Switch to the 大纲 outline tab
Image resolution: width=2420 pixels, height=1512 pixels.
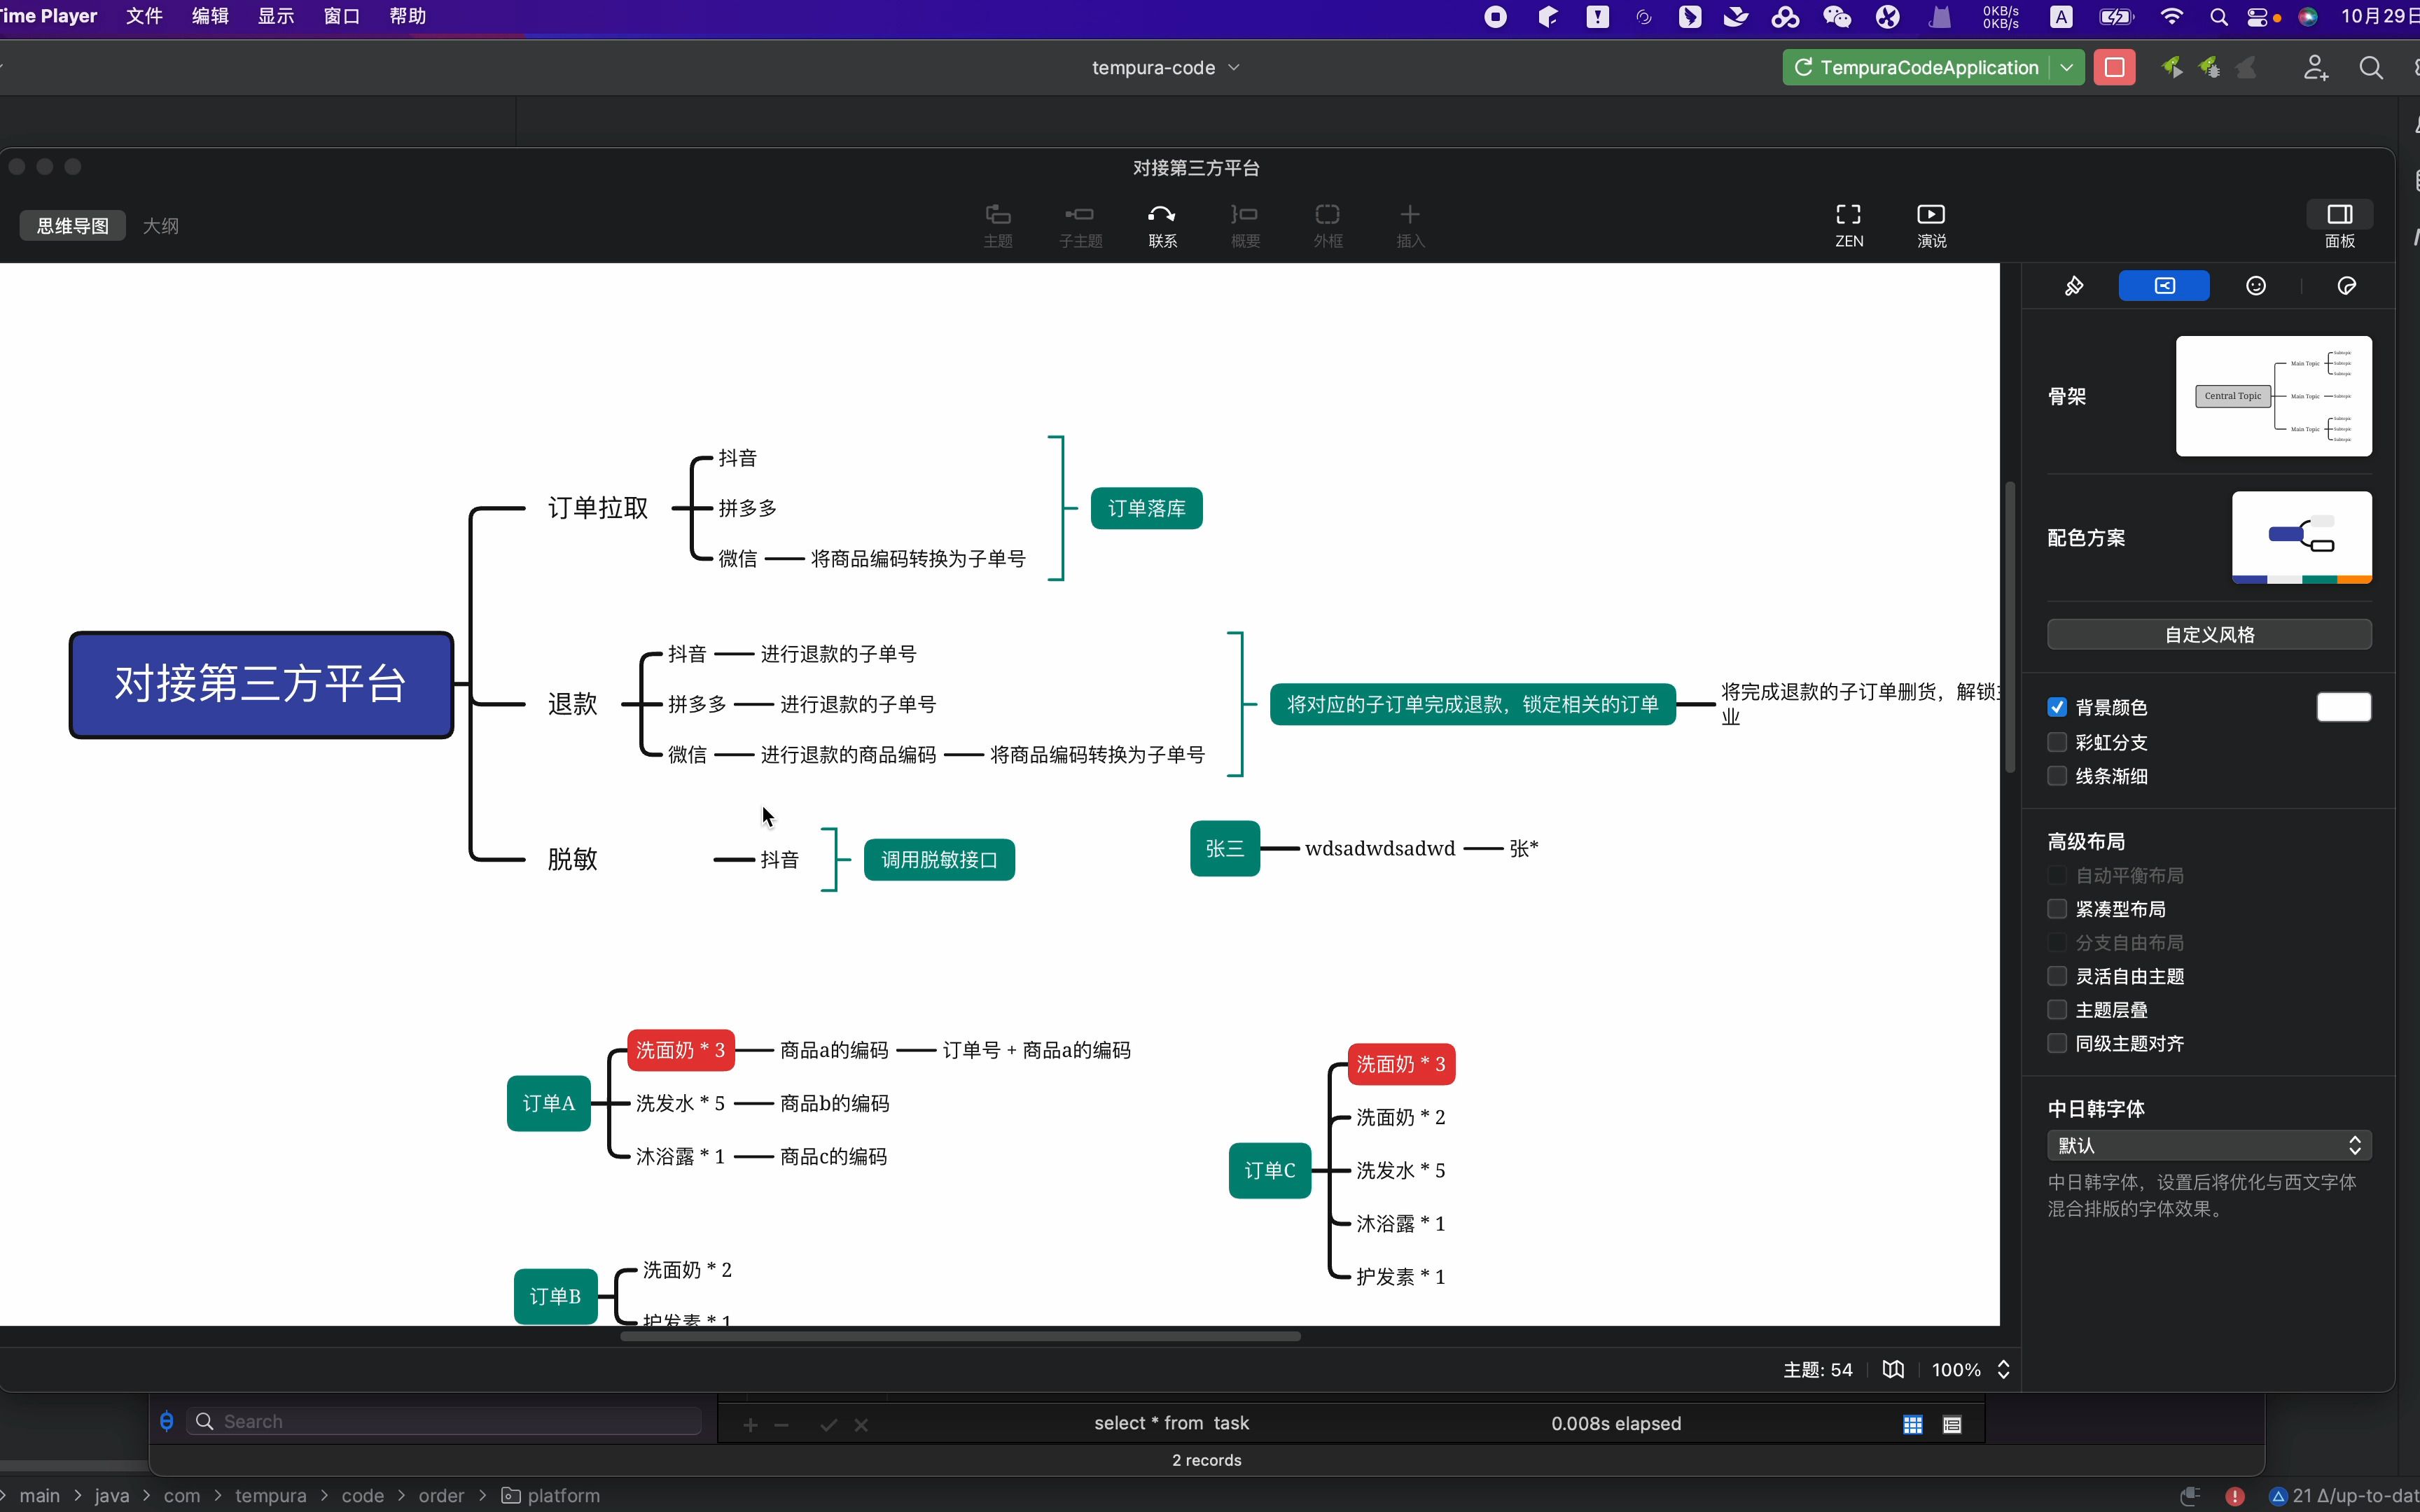161,226
